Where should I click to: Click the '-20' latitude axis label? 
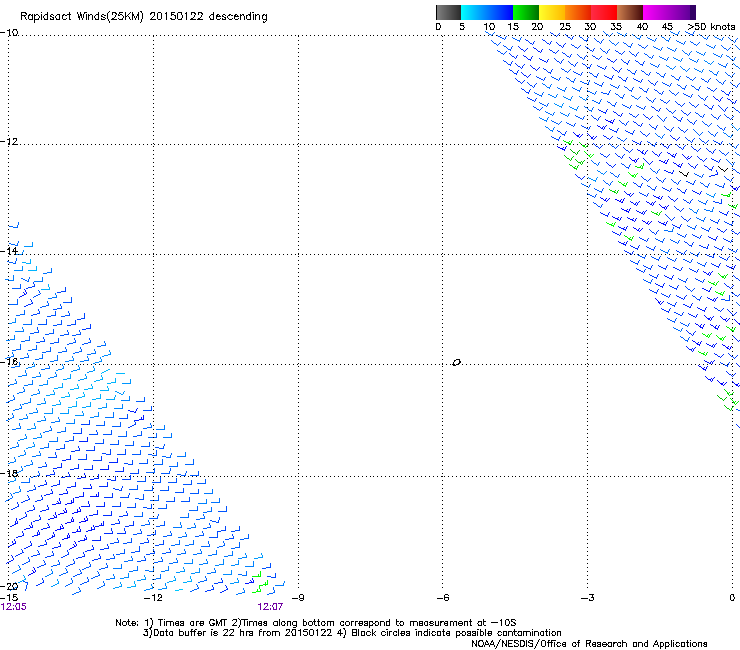(x=9, y=586)
